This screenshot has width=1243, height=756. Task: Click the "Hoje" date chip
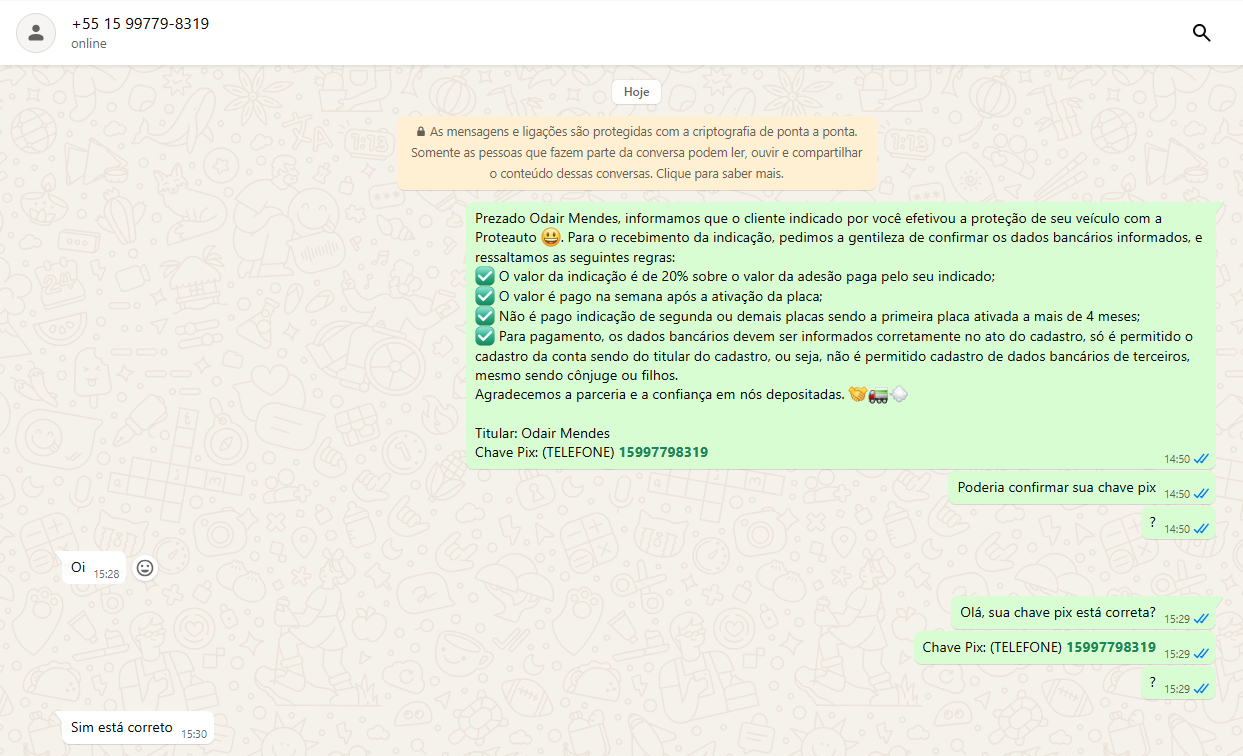[636, 92]
